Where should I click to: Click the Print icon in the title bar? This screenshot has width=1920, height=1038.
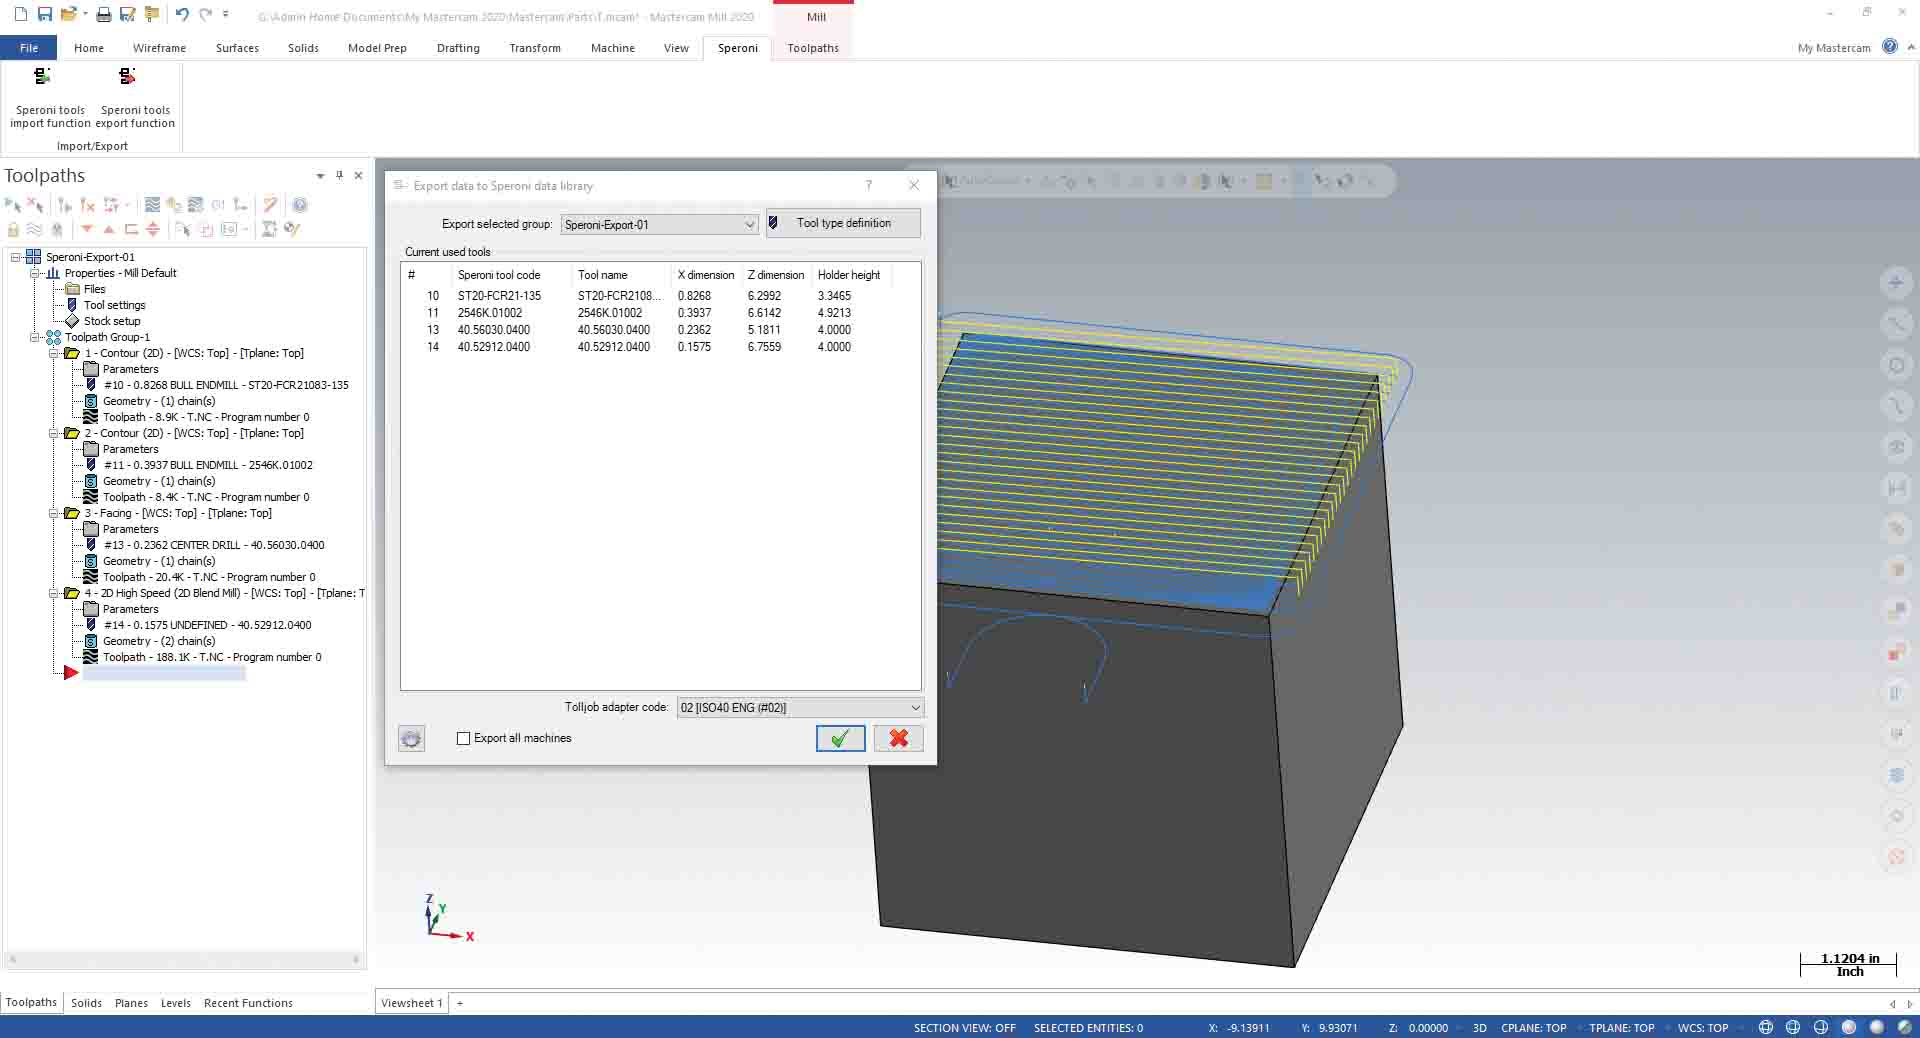point(103,14)
